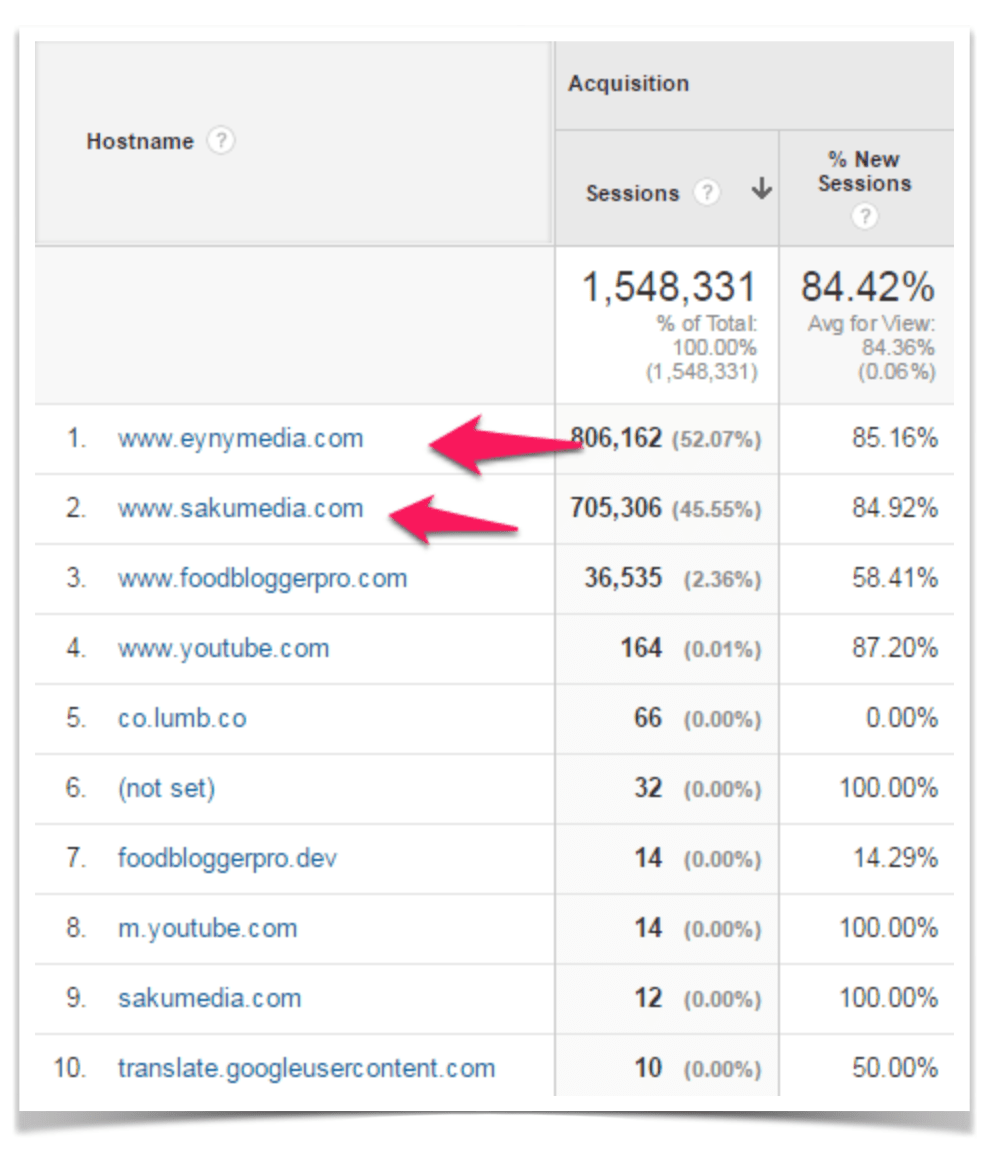The height and width of the screenshot is (1158, 988).
Task: Click the help icon next to Hostname
Action: tap(220, 142)
